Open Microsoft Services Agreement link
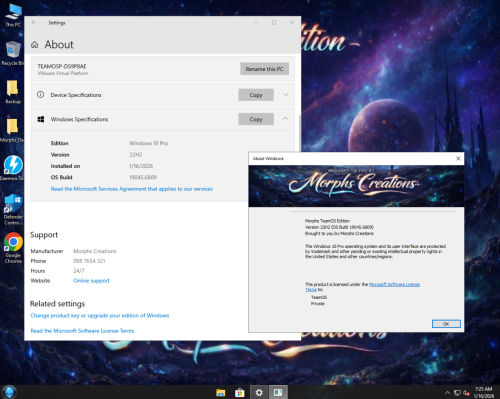The width and height of the screenshot is (500, 399). [x=132, y=189]
